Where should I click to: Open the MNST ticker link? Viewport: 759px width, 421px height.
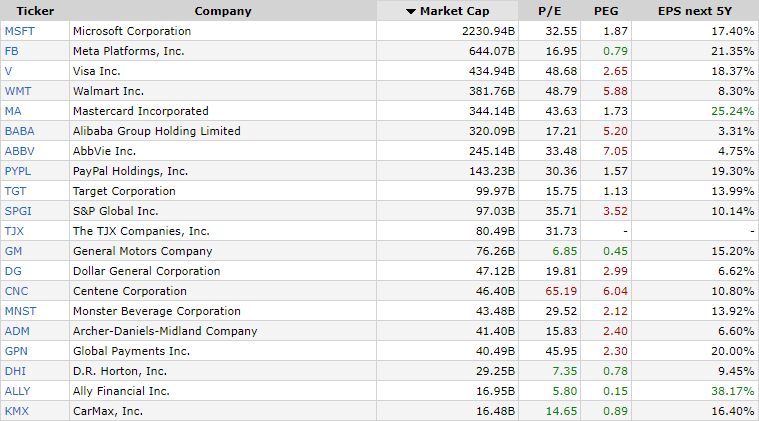(20, 311)
